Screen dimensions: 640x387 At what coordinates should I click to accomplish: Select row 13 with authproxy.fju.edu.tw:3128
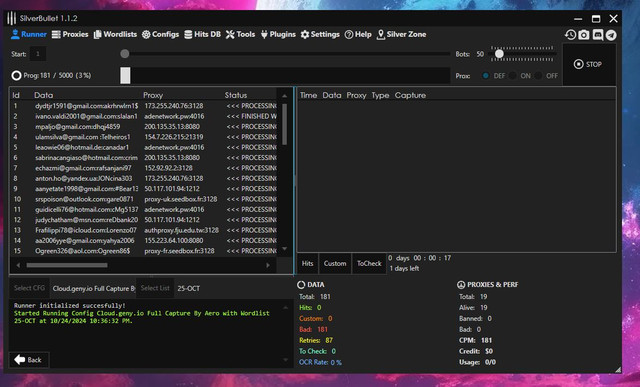[x=144, y=230]
